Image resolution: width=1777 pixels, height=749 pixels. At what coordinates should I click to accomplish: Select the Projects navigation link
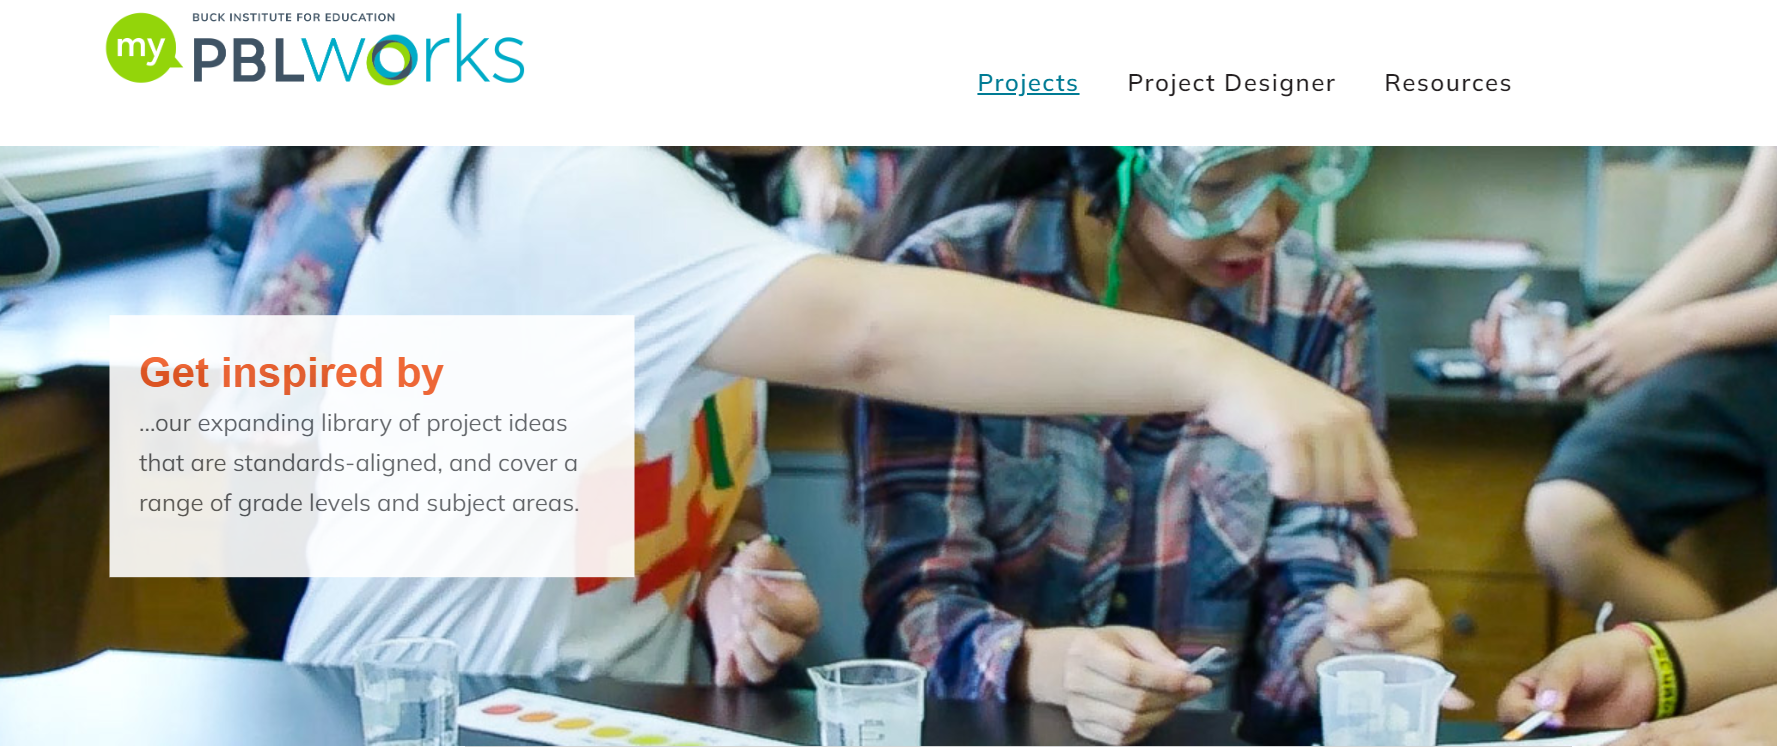1028,83
